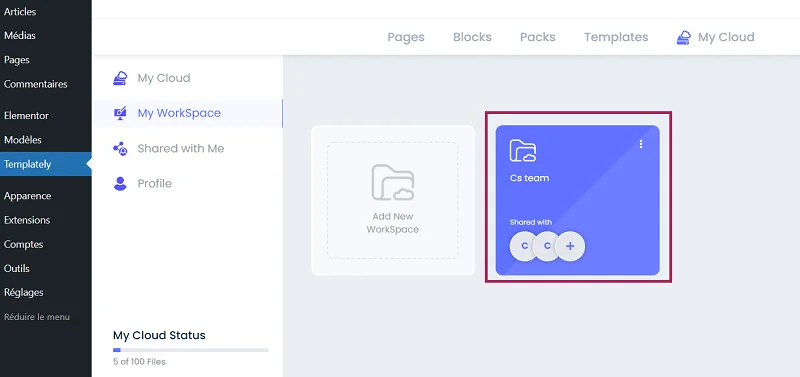
Task: Click the 5 of 100 Files text
Action: 139,362
